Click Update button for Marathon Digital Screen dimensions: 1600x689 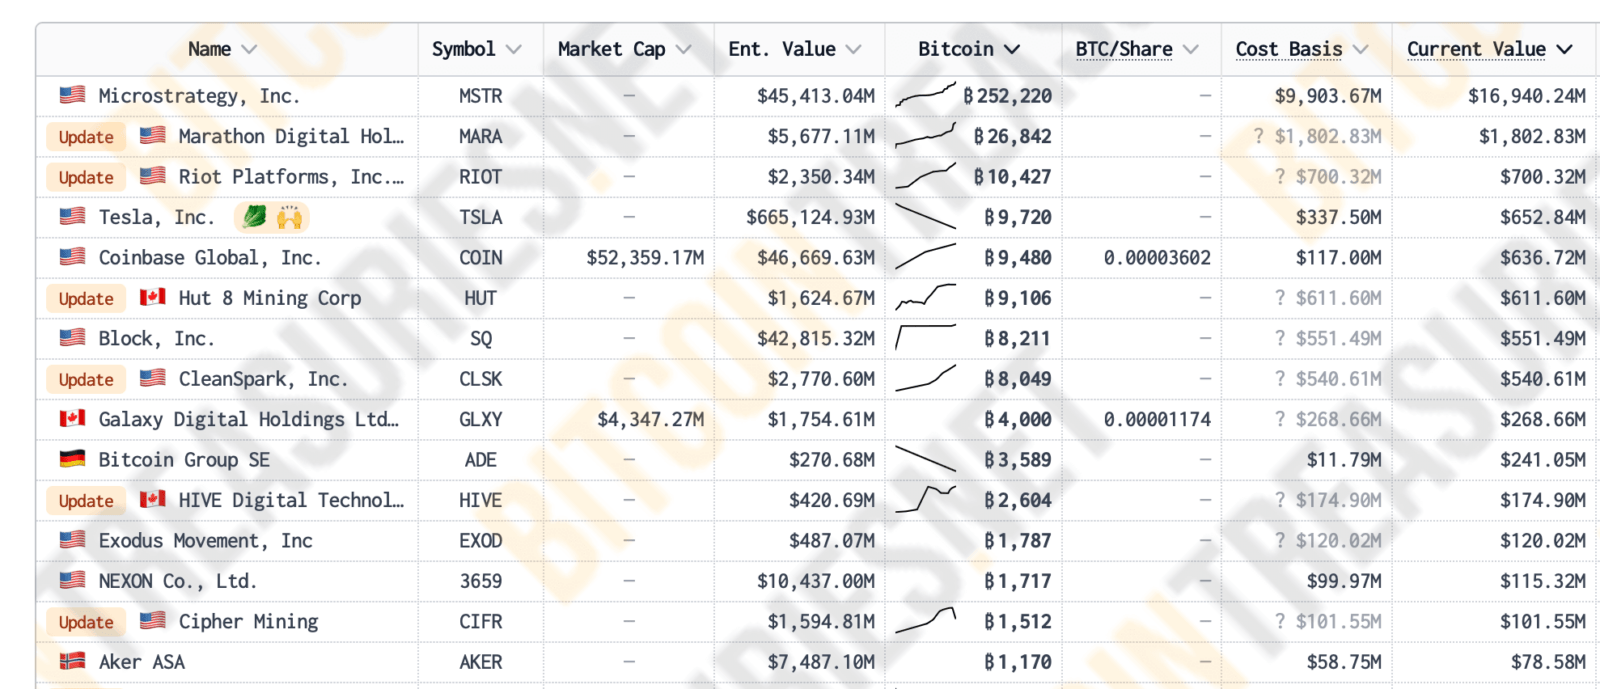coord(86,137)
